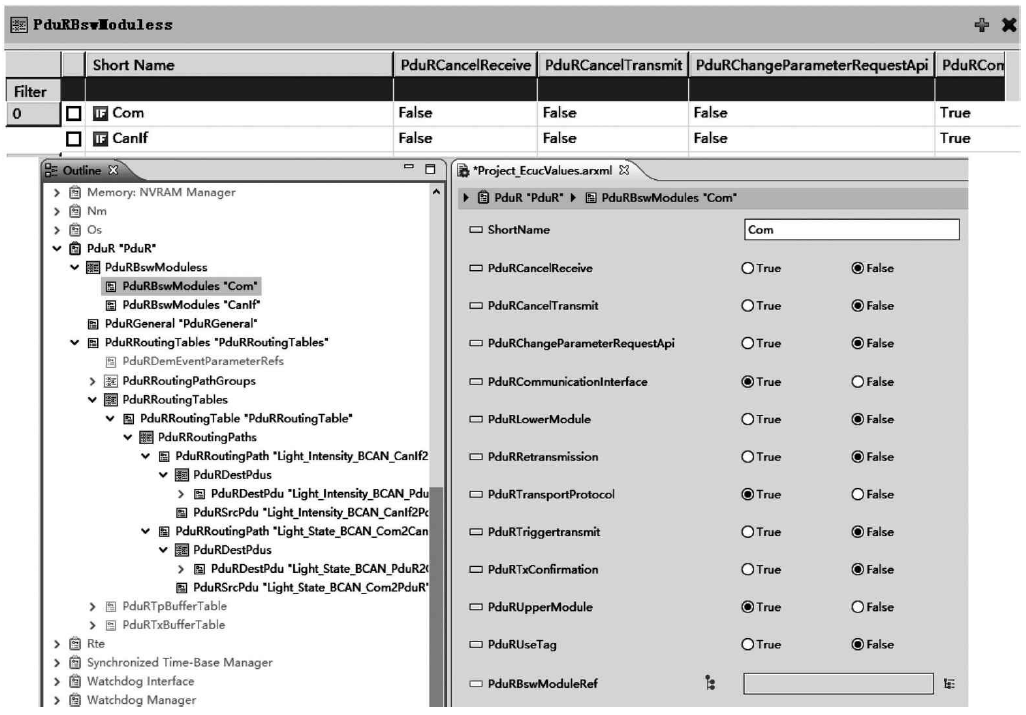The height and width of the screenshot is (715, 1026).
Task: Collapse PduRRoutingTables "PduRRoutingTables" node
Action: (x=75, y=343)
